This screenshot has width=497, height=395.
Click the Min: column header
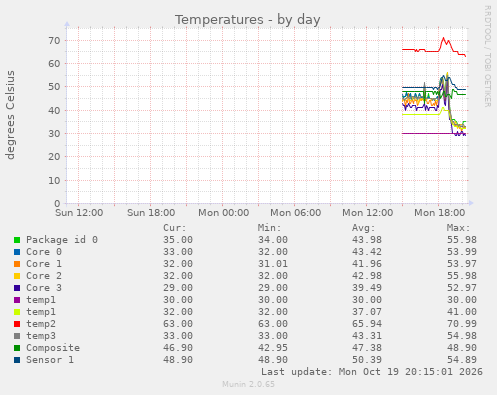click(269, 228)
